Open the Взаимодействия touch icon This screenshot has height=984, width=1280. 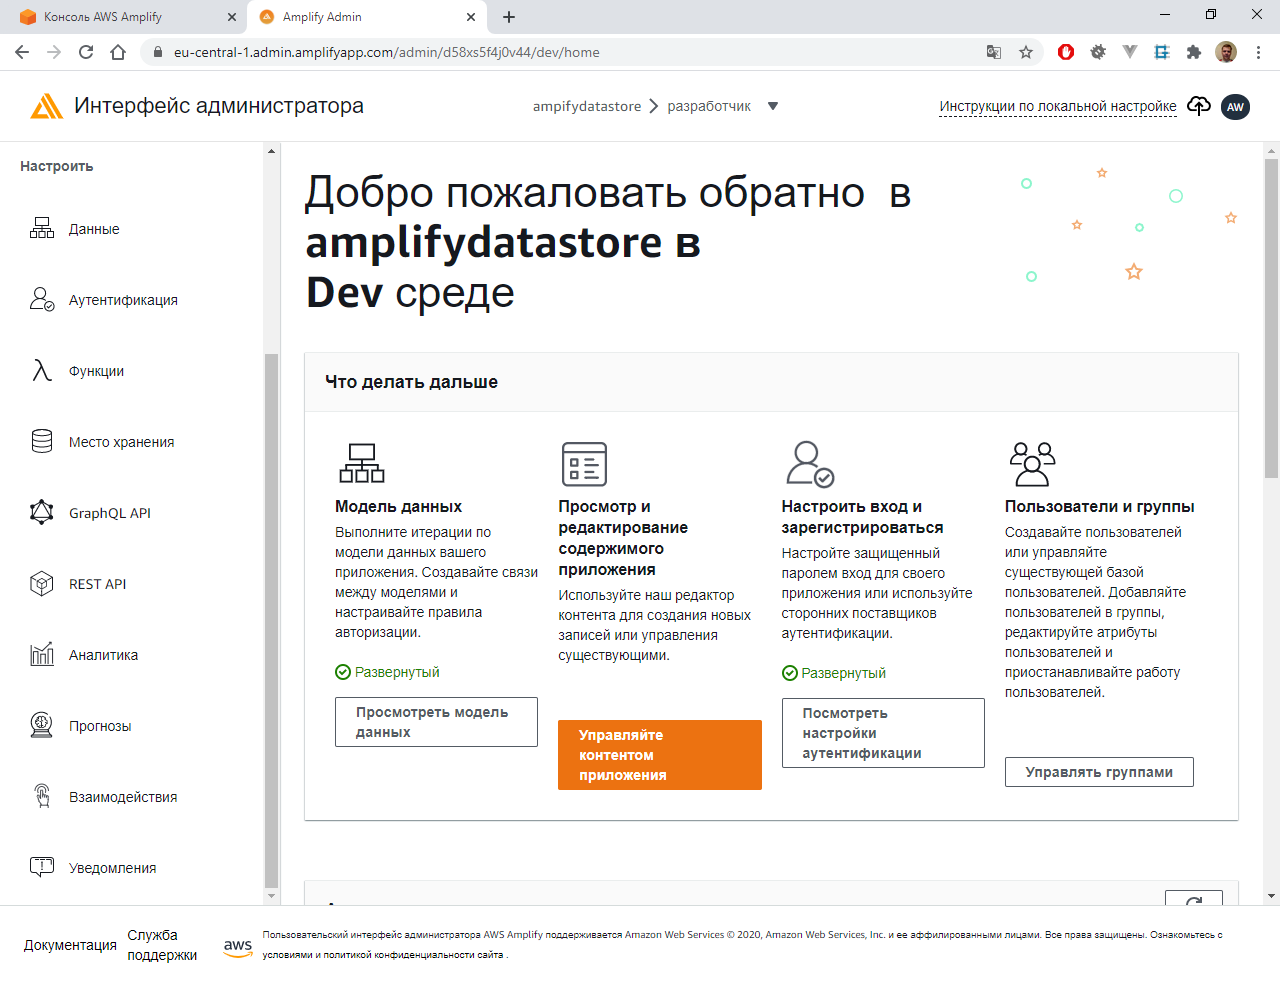pyautogui.click(x=42, y=796)
